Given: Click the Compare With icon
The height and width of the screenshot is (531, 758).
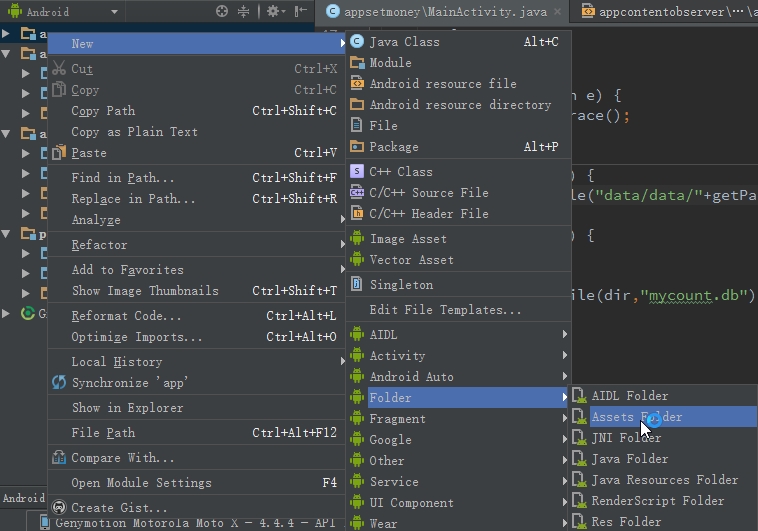Looking at the screenshot, I should coord(59,457).
